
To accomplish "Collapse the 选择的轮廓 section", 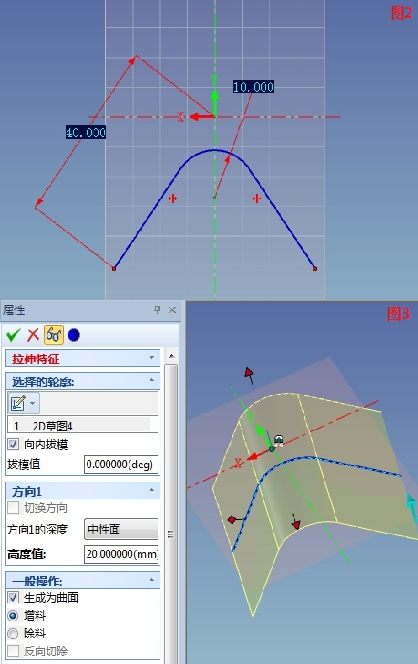I will (x=152, y=380).
